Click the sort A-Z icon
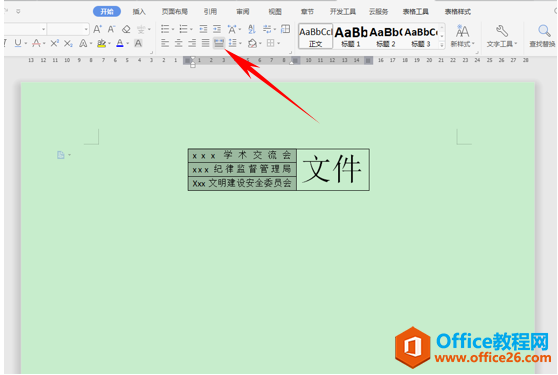This screenshot has height=375, width=558. [x=252, y=29]
